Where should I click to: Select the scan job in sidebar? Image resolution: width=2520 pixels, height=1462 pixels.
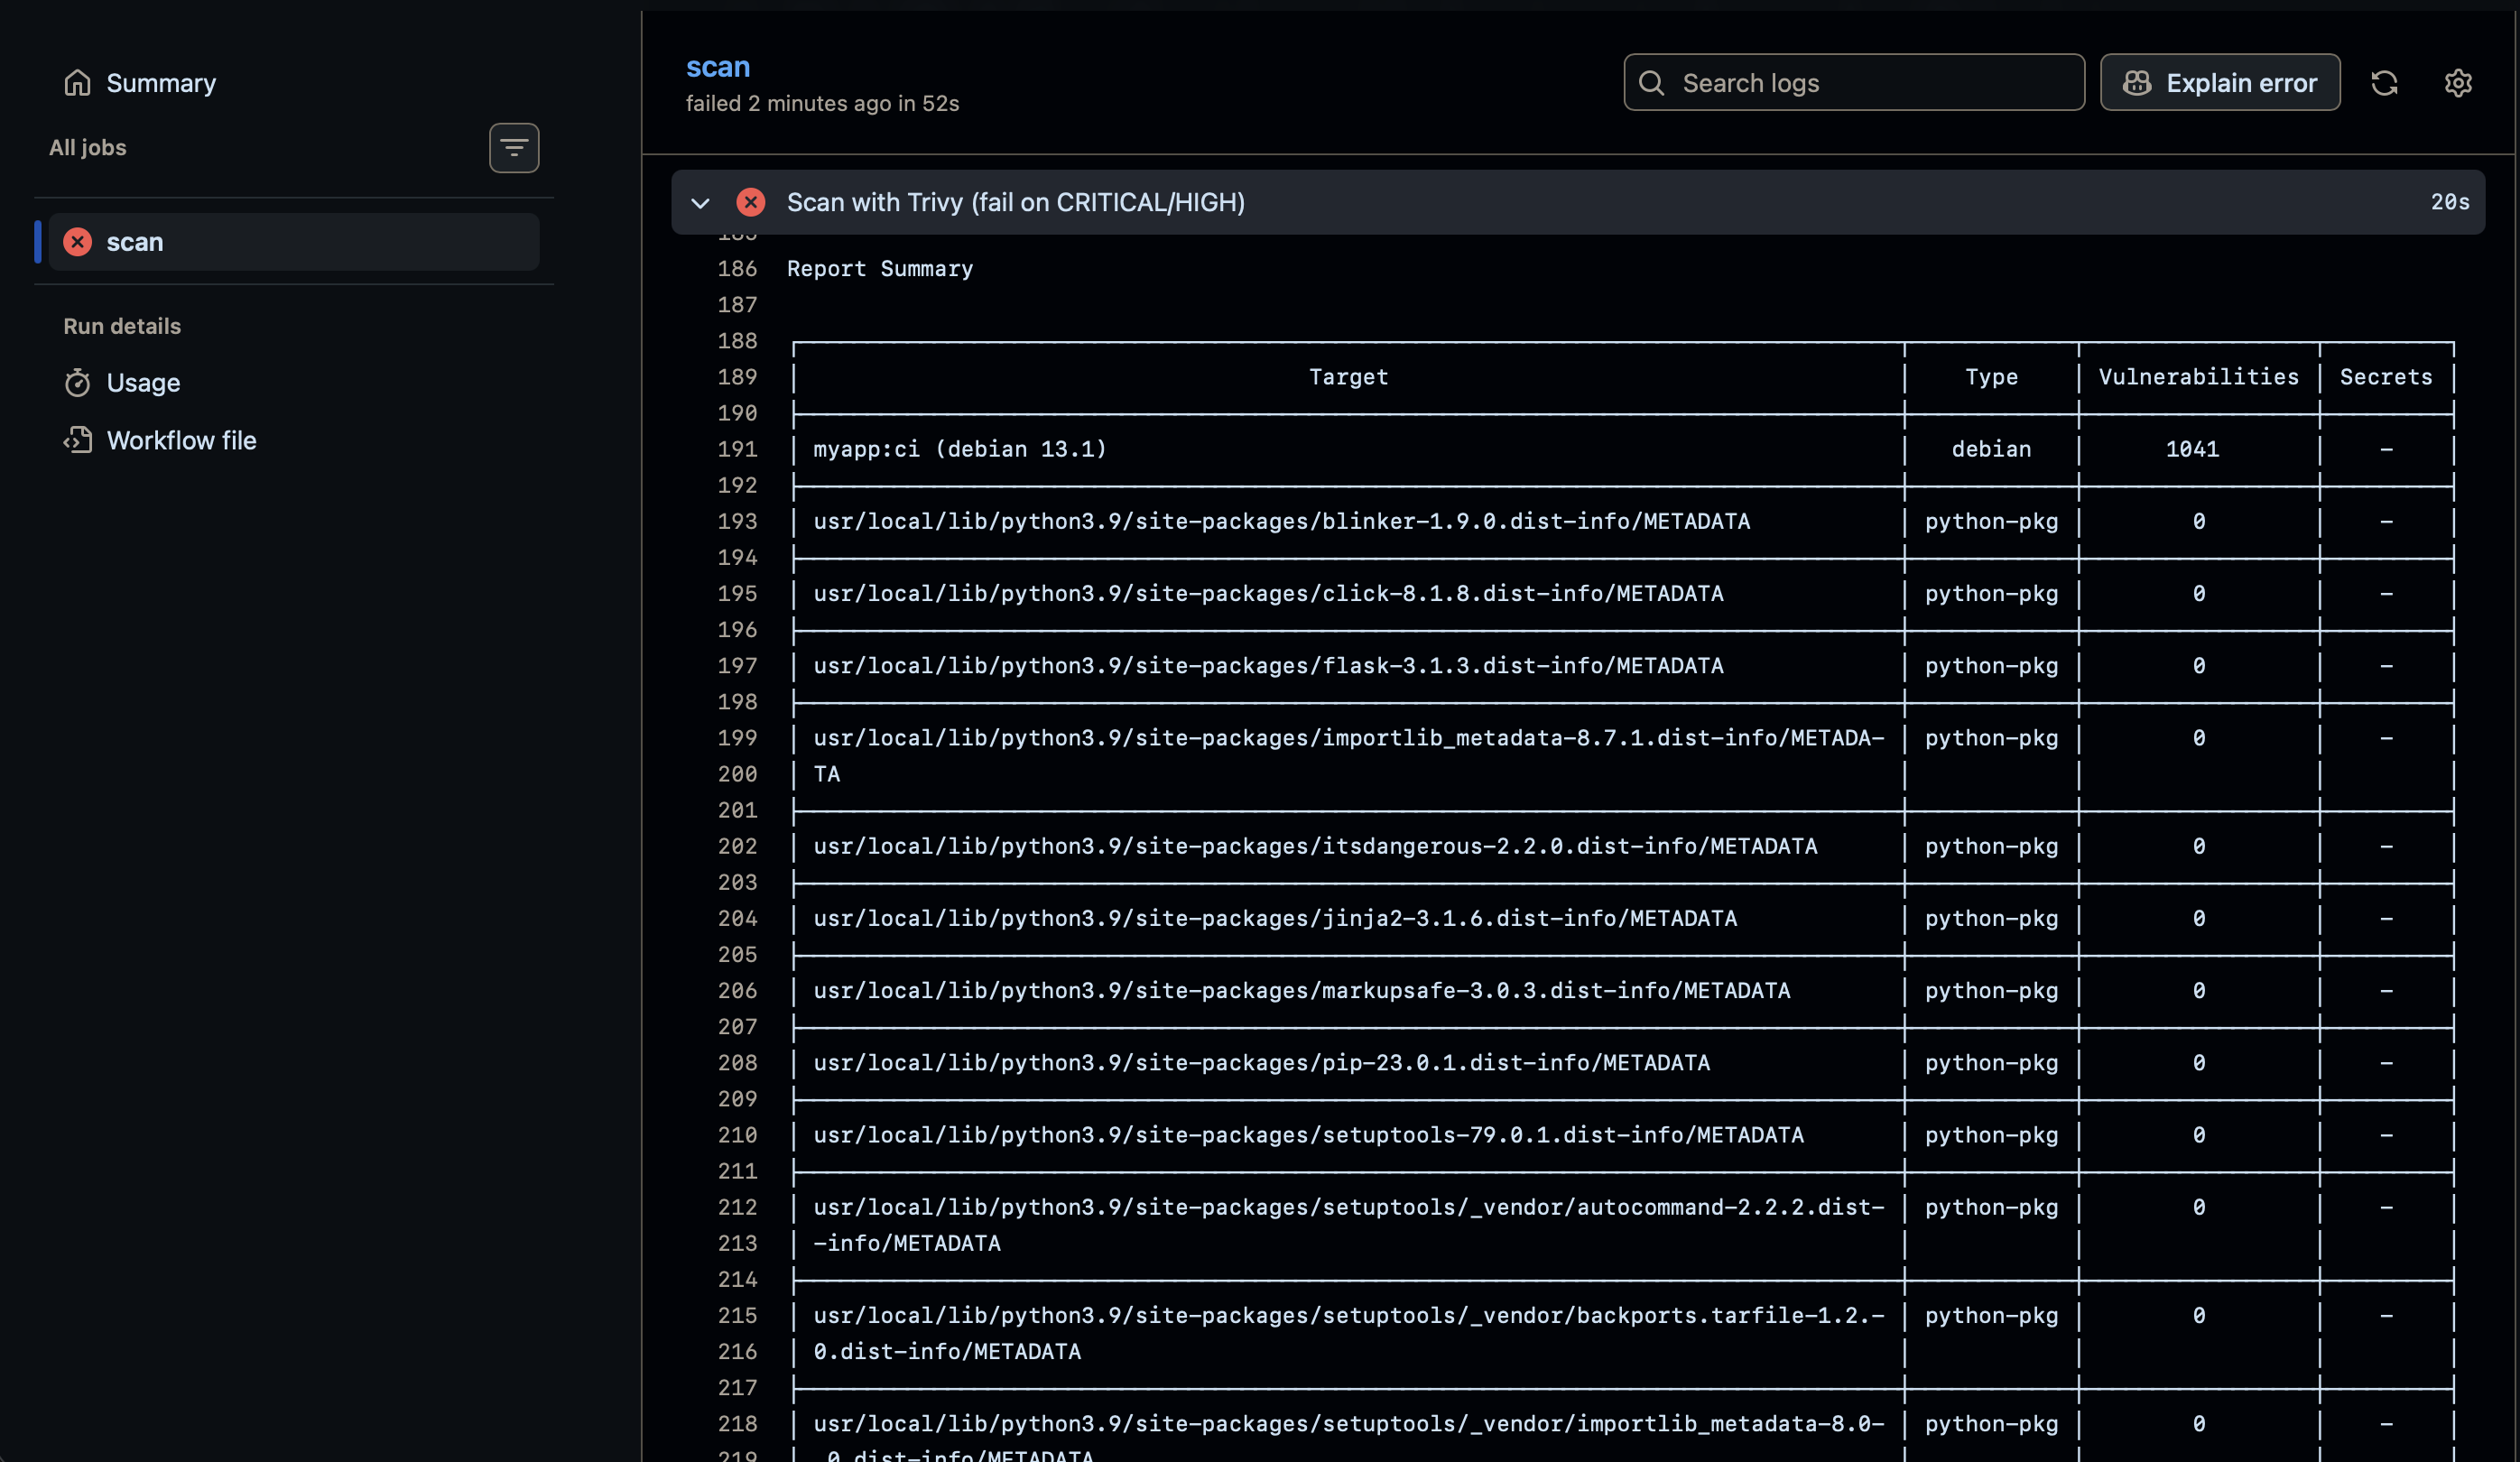click(294, 242)
